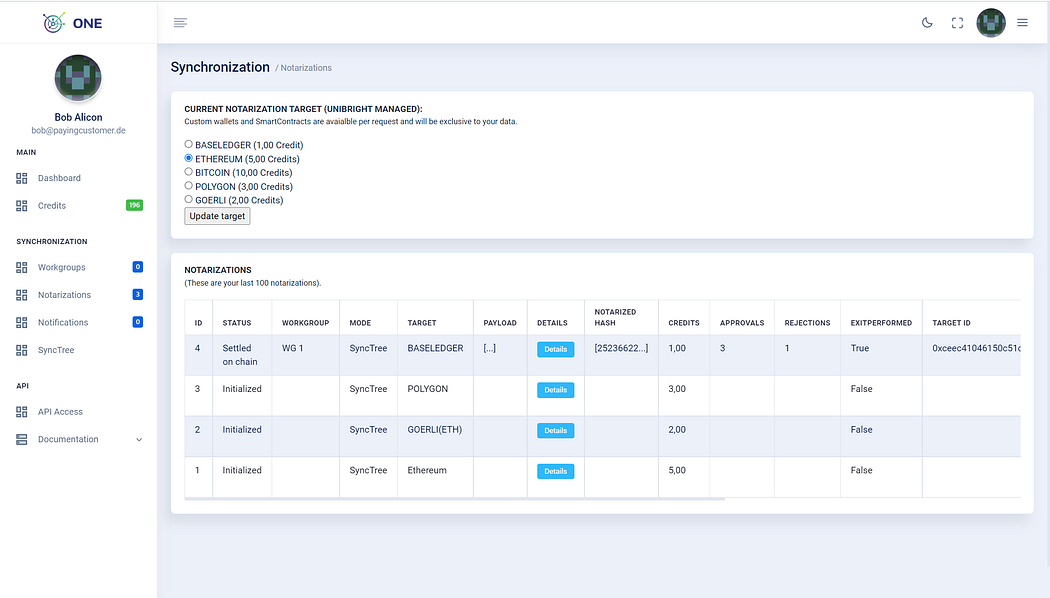
Task: Click Workgroups count badge showing 0
Action: tap(138, 267)
